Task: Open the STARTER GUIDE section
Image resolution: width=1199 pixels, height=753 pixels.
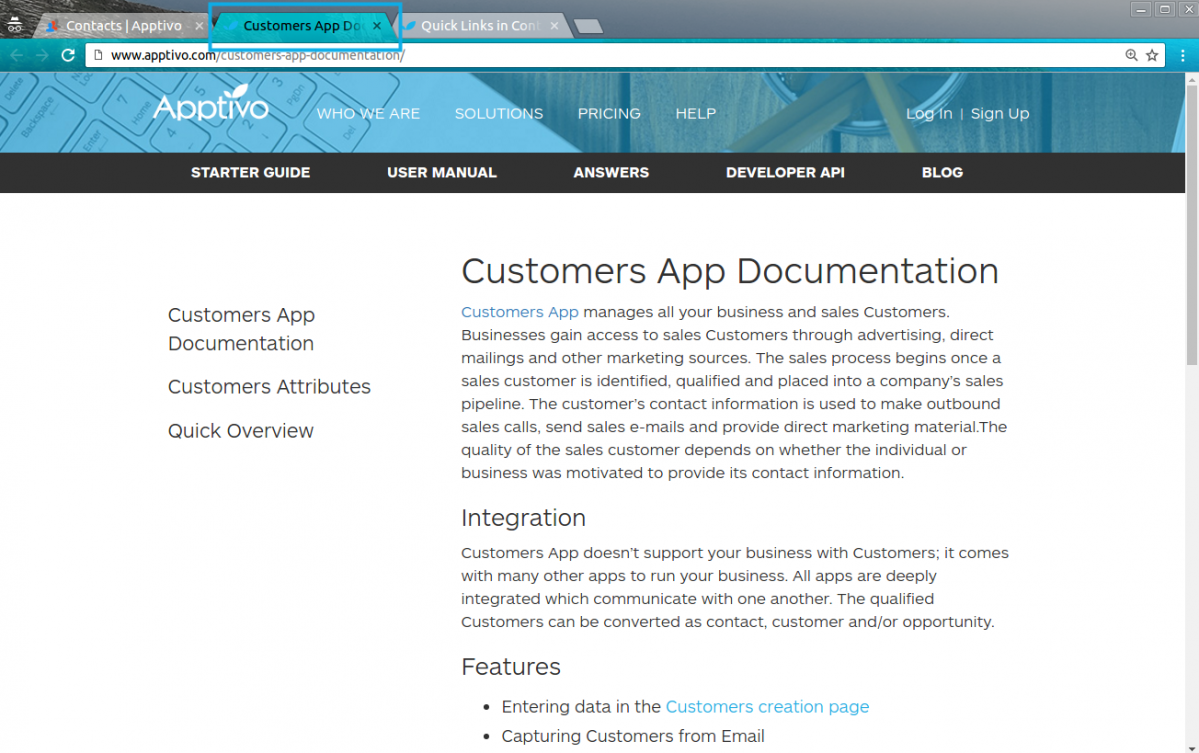Action: (x=250, y=173)
